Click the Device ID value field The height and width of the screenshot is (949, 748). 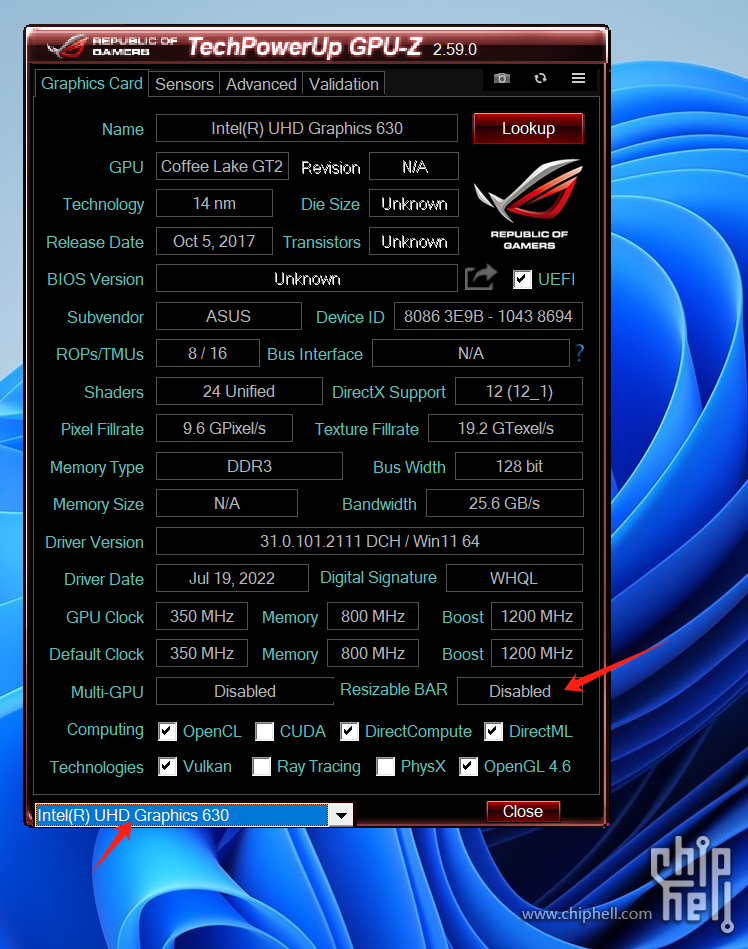pos(488,316)
